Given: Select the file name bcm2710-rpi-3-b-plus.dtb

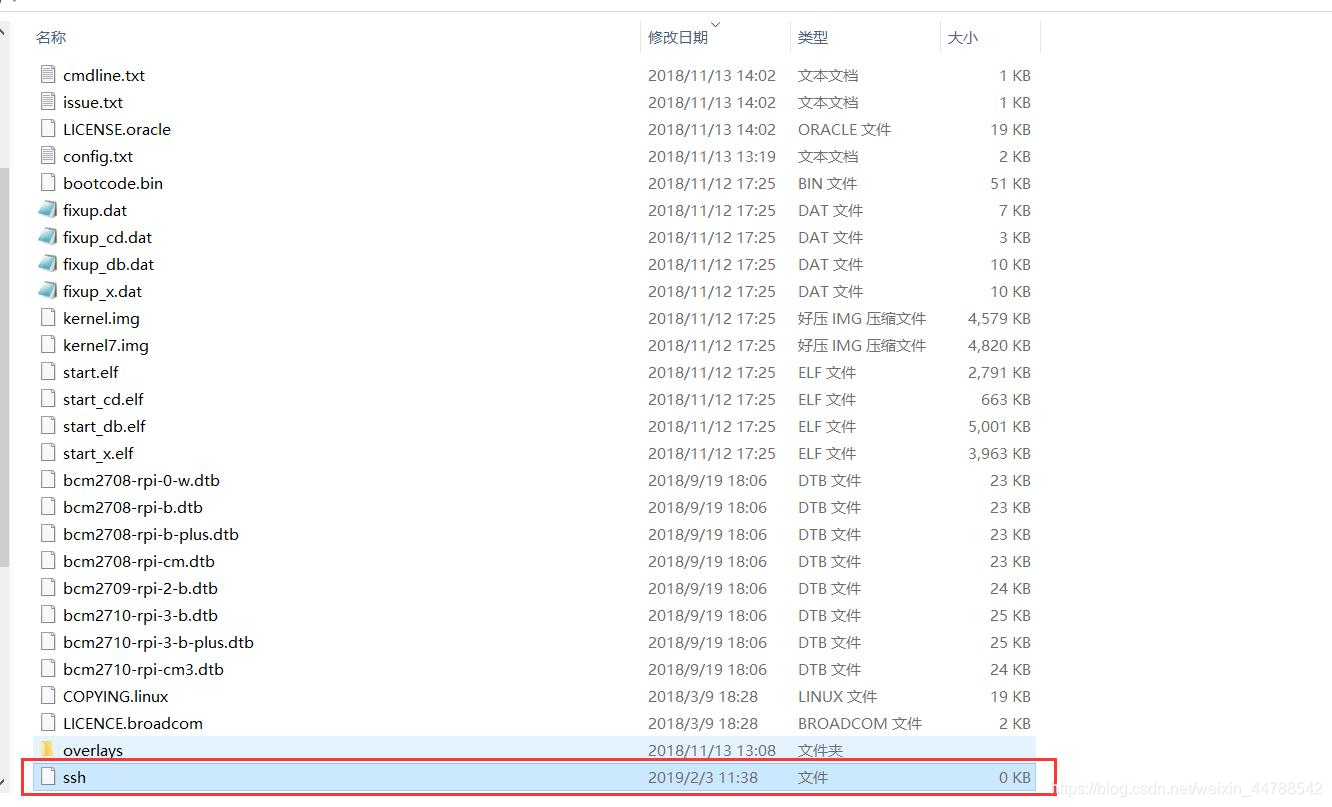Looking at the screenshot, I should tap(158, 642).
